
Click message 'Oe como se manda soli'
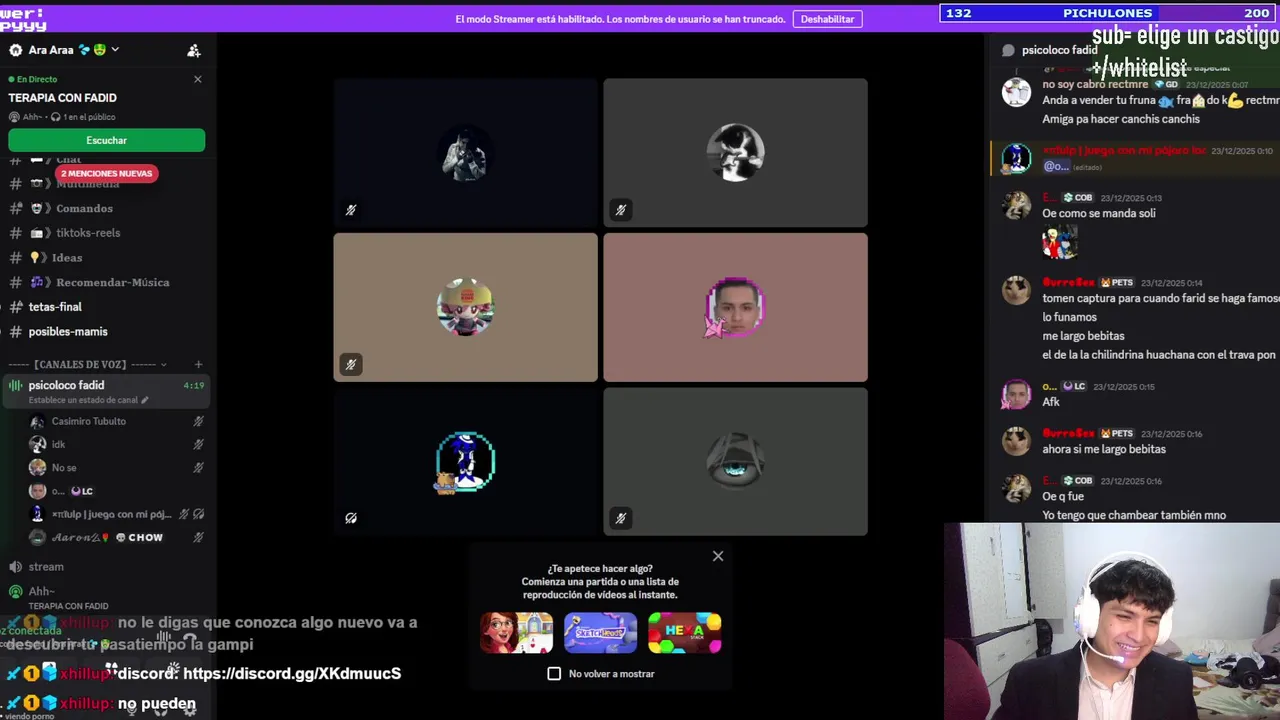click(x=1099, y=214)
